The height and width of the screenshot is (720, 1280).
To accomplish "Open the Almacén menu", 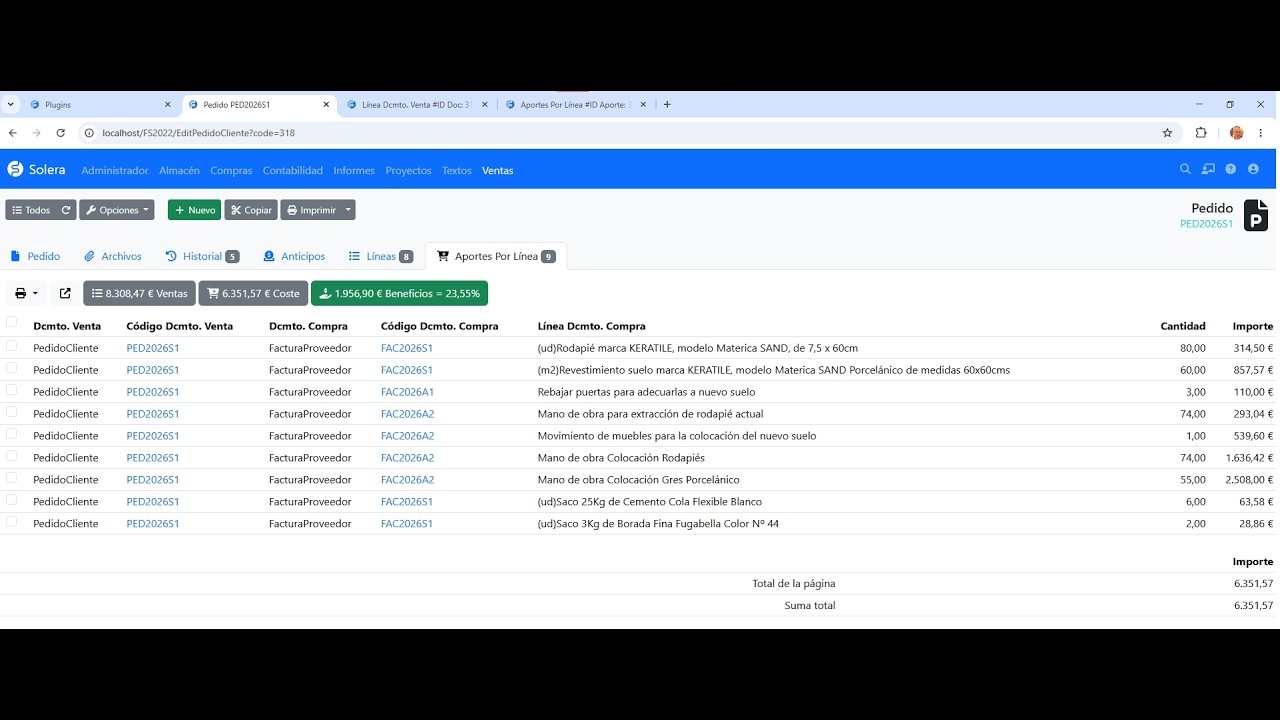I will tap(179, 170).
